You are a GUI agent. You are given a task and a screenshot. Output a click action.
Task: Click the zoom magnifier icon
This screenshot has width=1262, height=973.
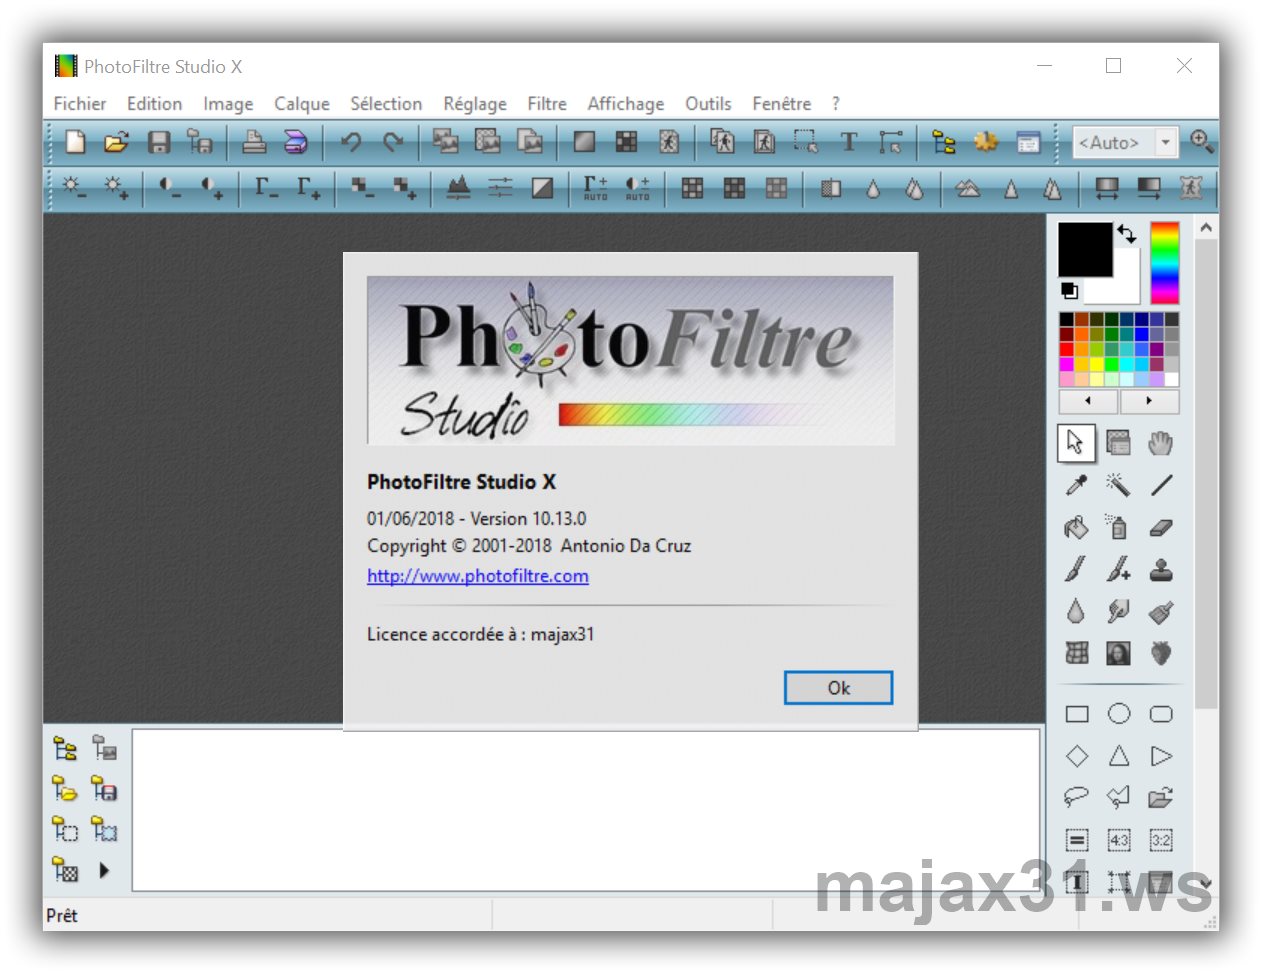click(x=1202, y=142)
